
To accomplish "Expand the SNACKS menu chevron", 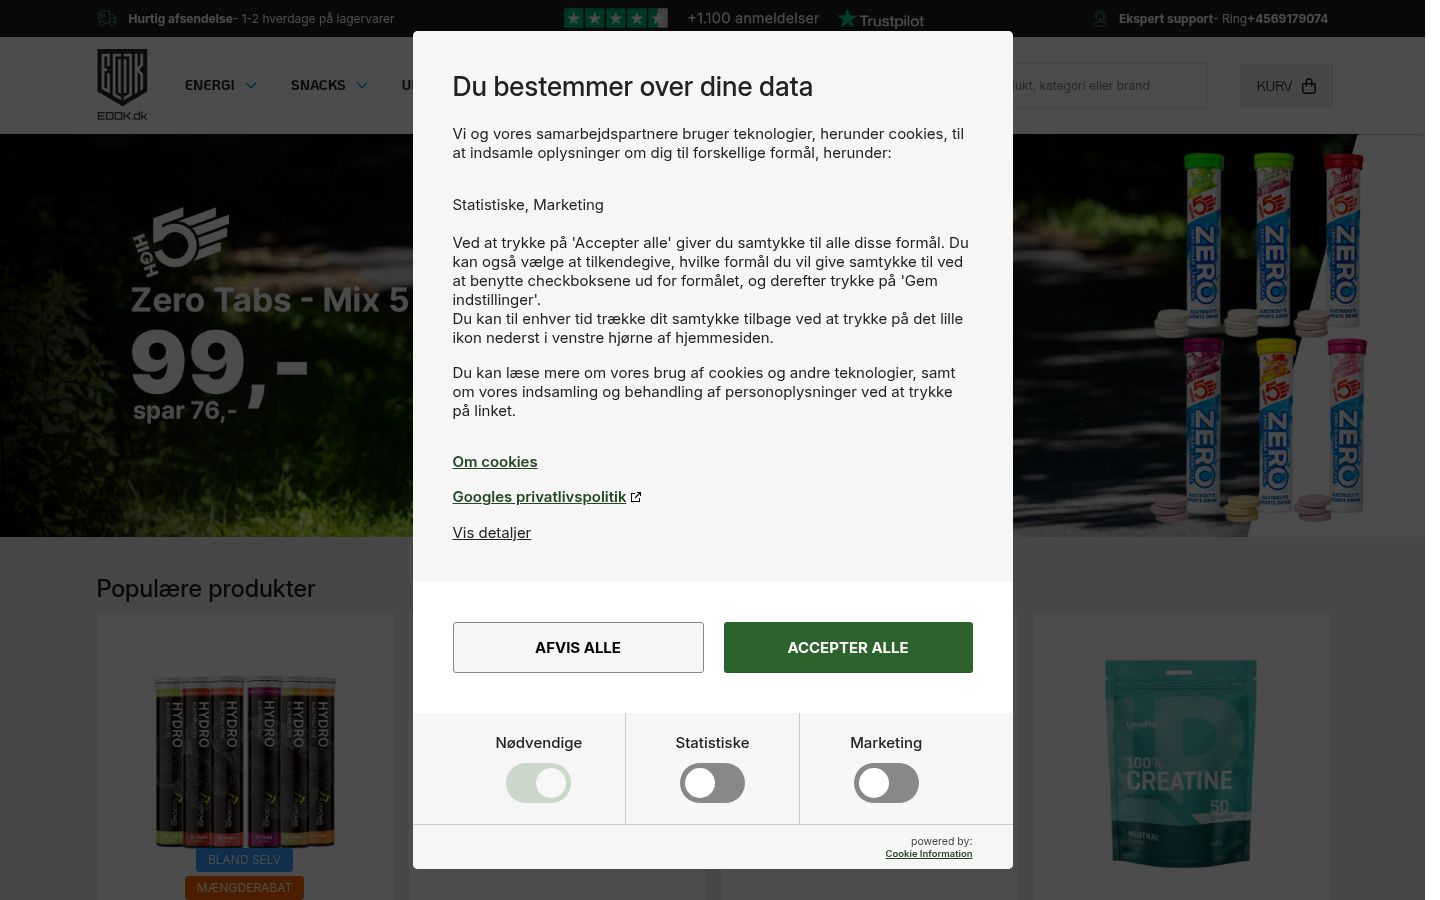I will 362,85.
